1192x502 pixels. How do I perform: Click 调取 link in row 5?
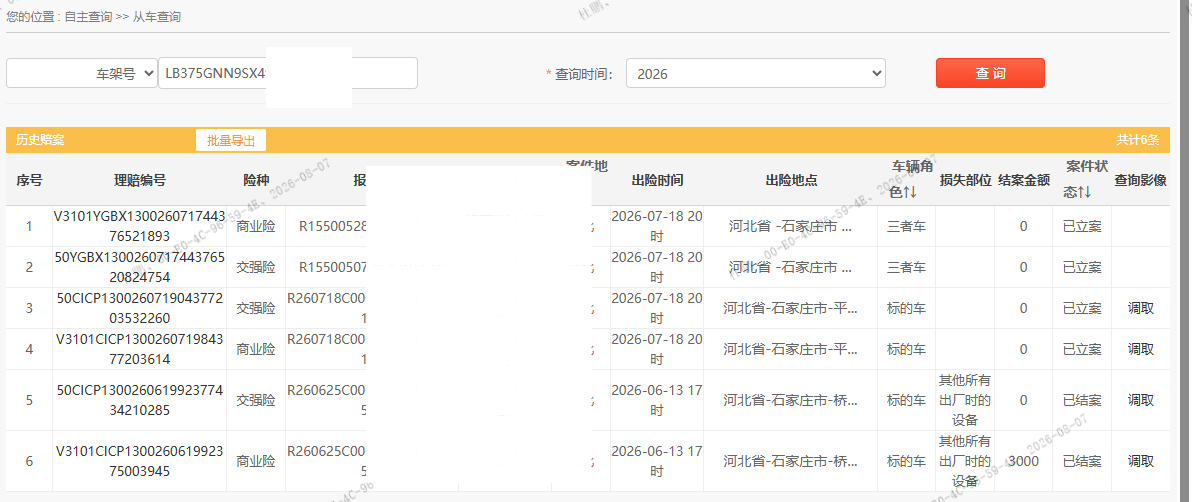click(x=1140, y=400)
